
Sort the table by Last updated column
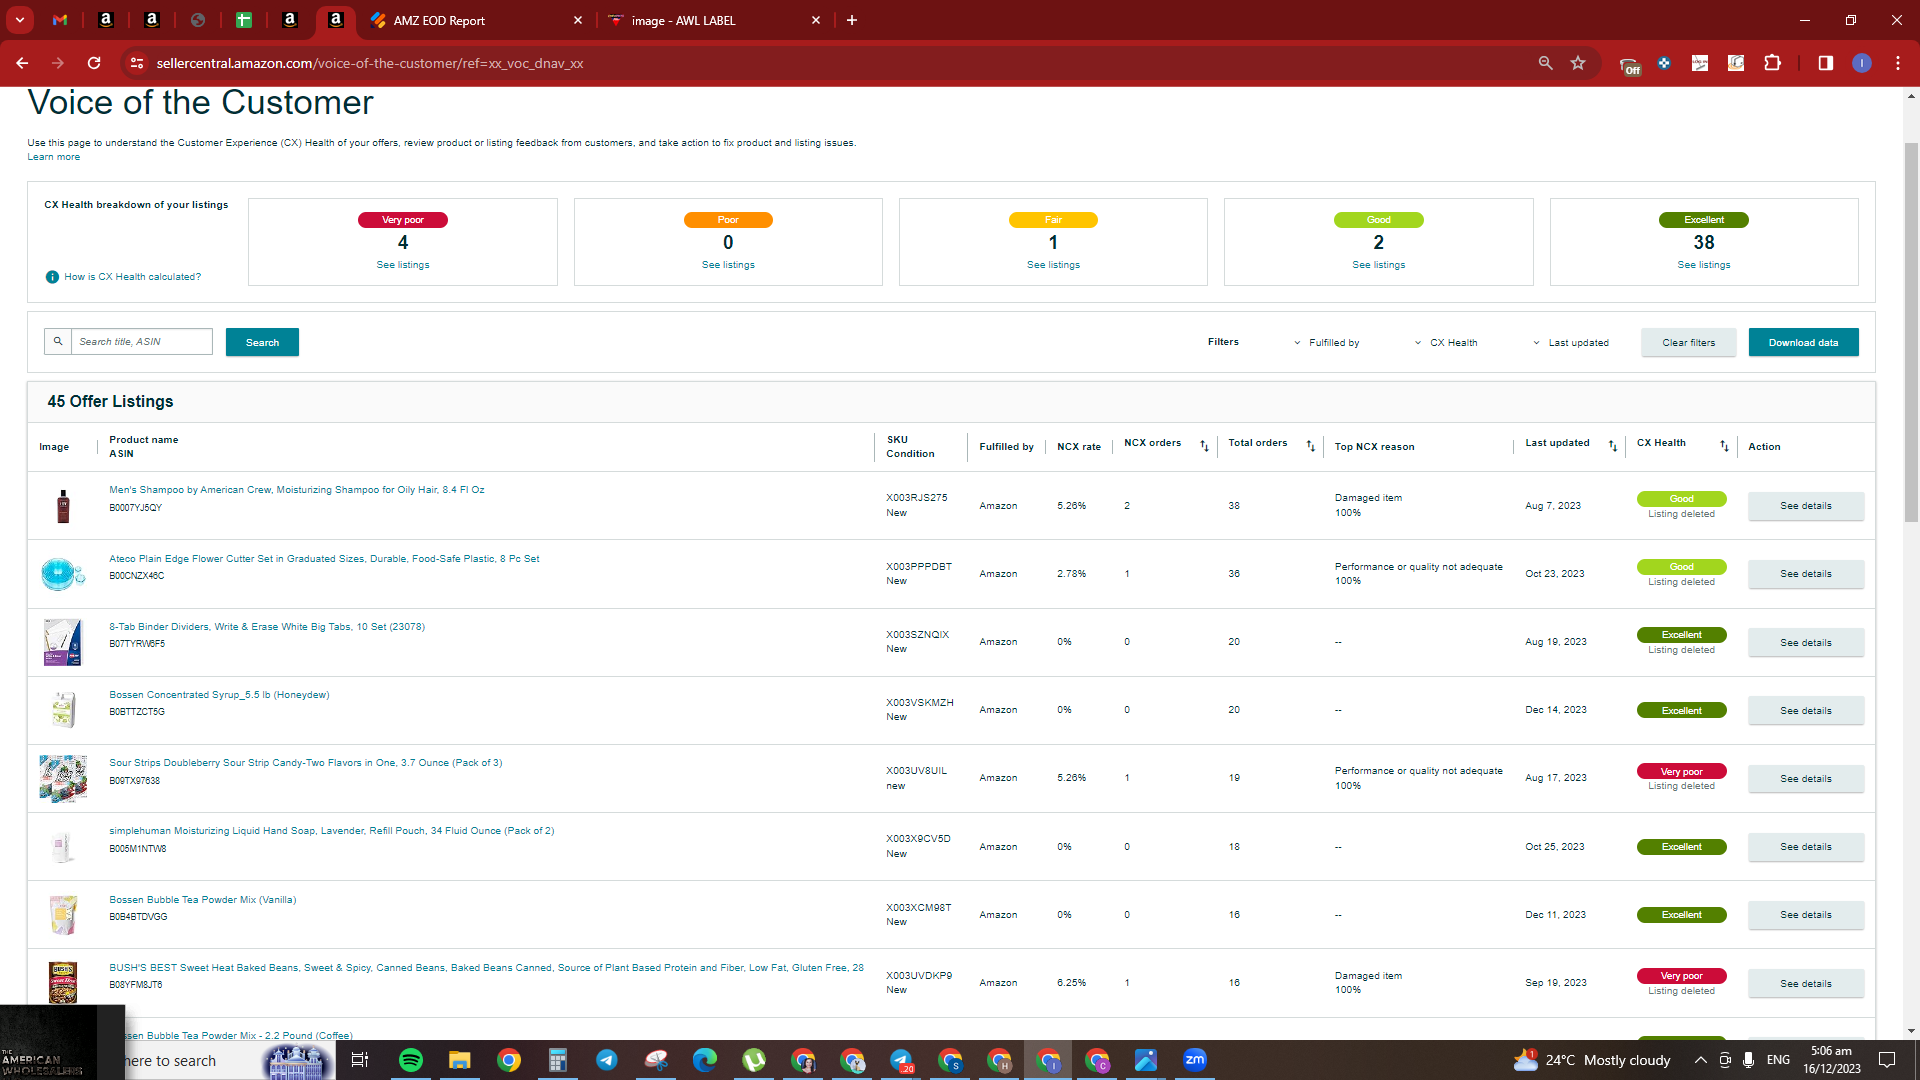(1612, 446)
